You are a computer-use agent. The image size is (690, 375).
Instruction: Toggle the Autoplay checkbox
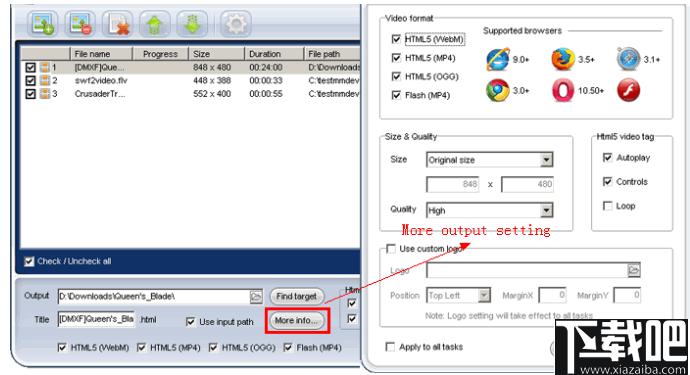tap(607, 158)
